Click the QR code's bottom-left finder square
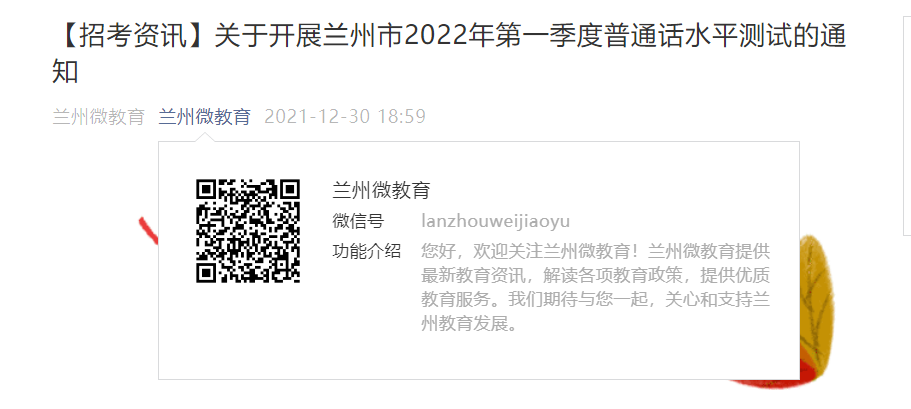911x409 pixels. point(206,273)
